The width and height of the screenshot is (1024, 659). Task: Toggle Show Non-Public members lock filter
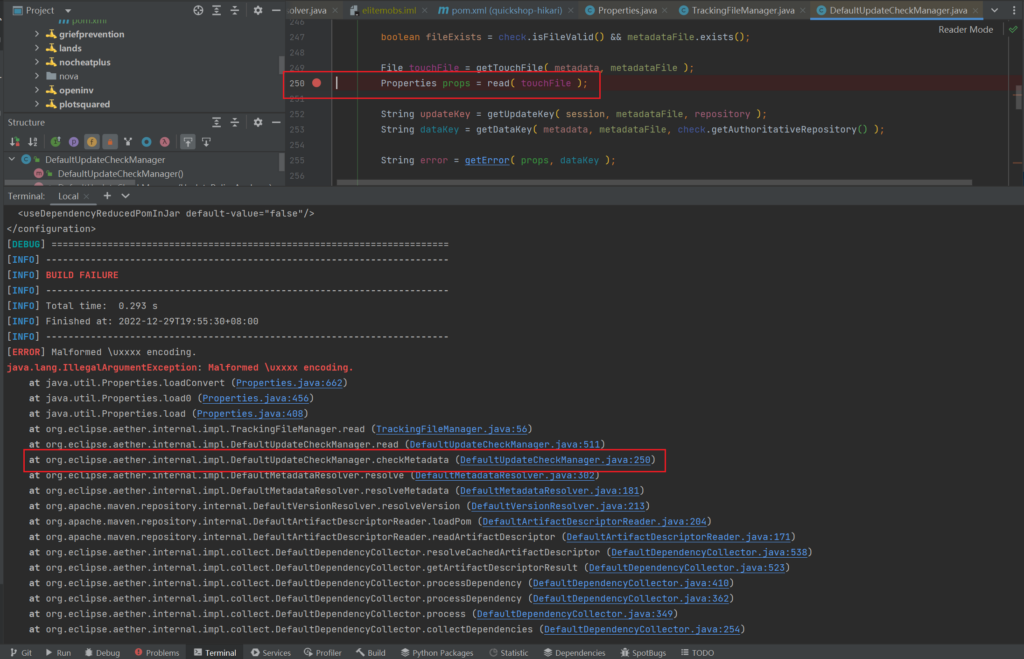[x=110, y=141]
